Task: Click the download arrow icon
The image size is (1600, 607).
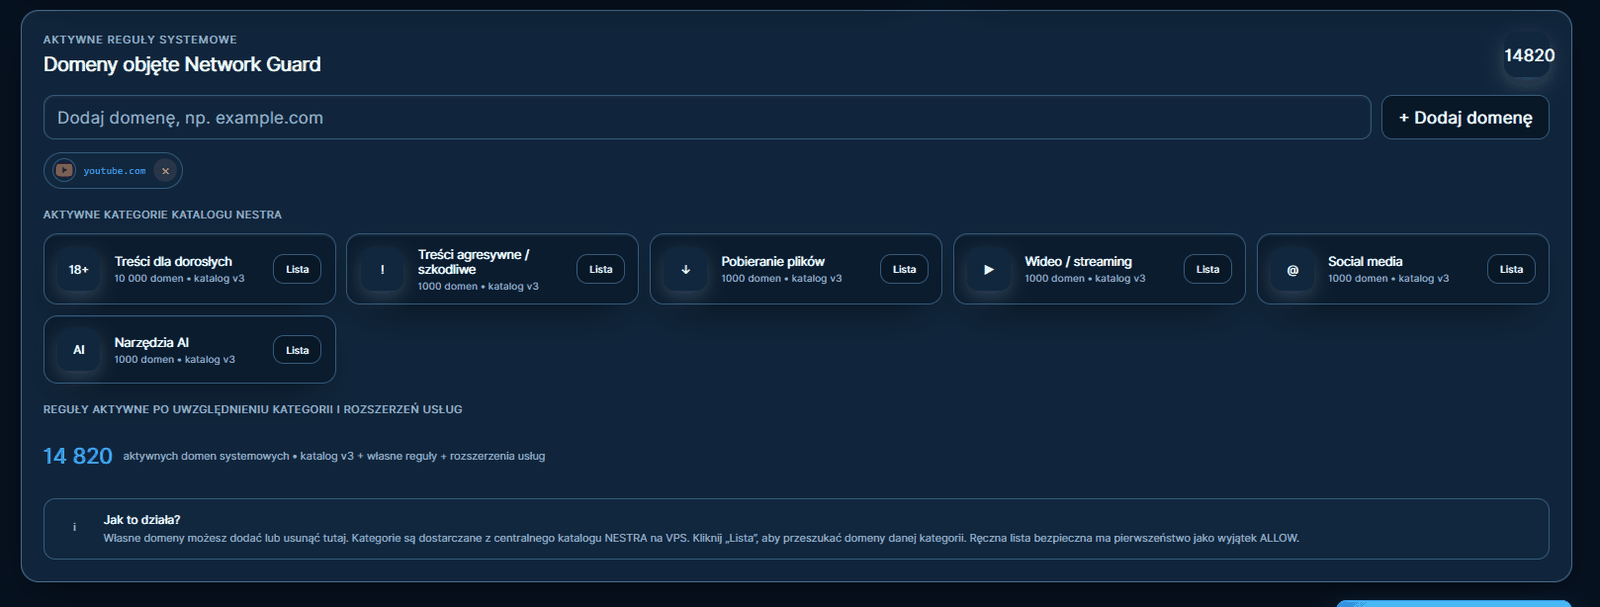Action: 686,269
